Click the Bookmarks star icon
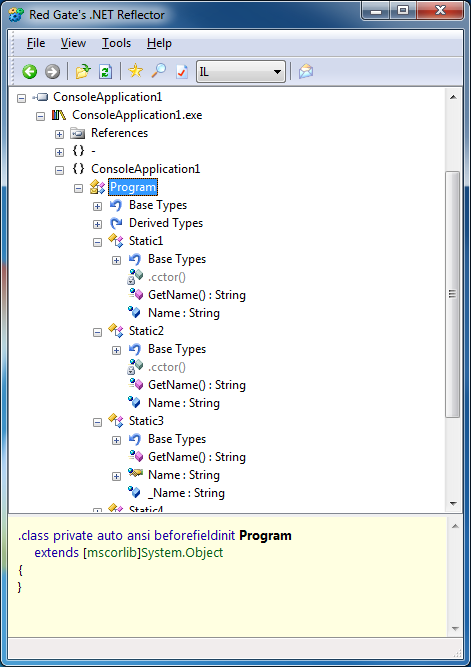471x667 pixels. click(x=136, y=71)
